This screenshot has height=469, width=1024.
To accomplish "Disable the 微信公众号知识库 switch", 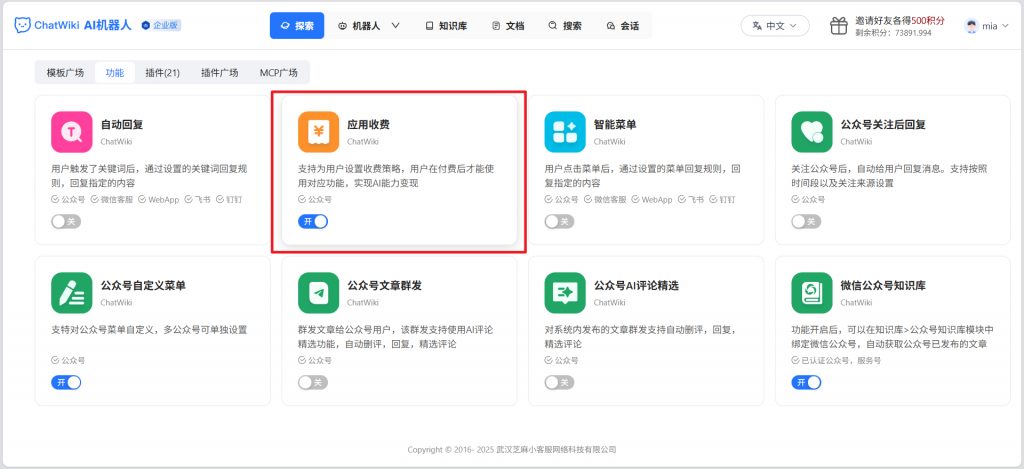I will [x=806, y=382].
